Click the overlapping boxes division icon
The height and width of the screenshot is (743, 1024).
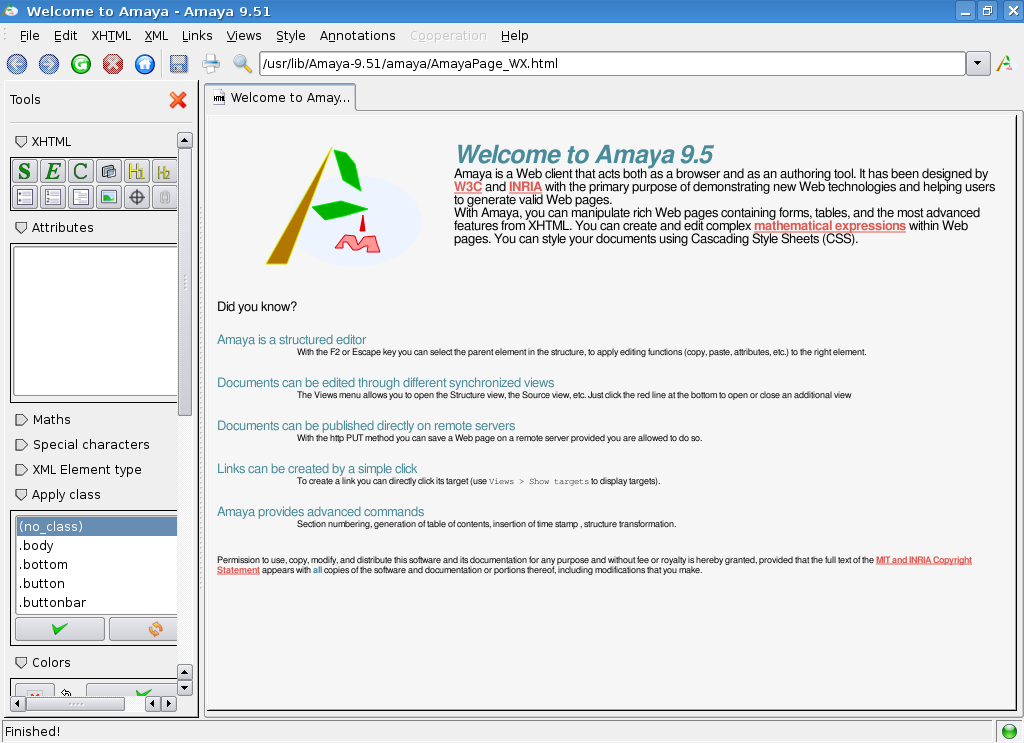click(108, 171)
